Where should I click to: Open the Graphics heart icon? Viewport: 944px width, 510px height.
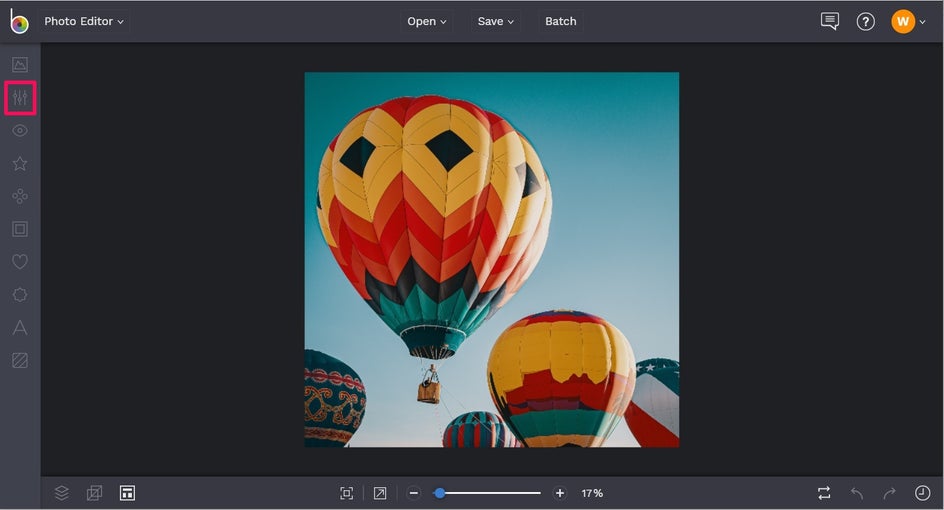(x=20, y=261)
